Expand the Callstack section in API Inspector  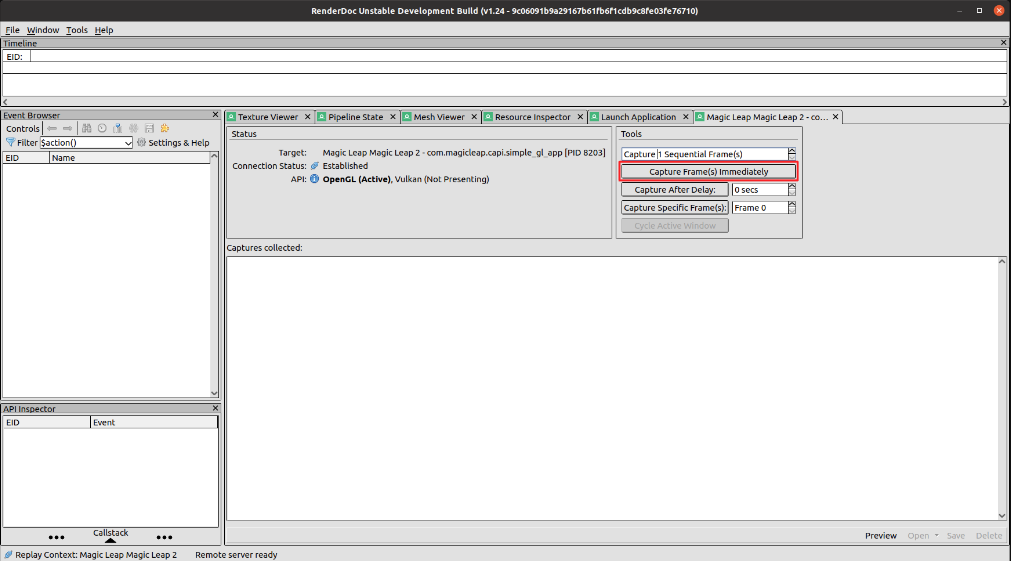click(x=110, y=536)
